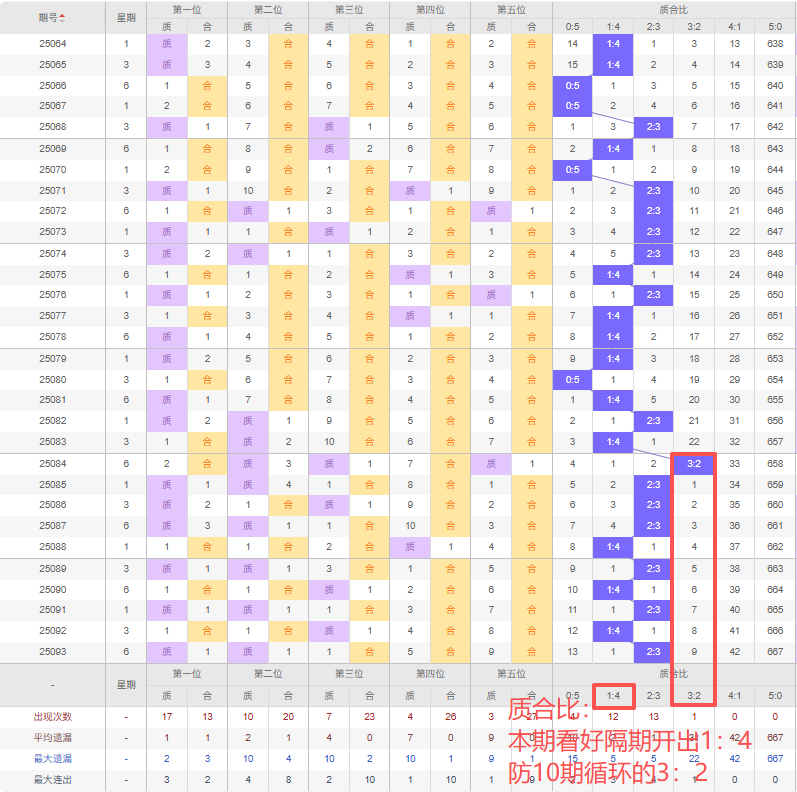This screenshot has height=792, width=797.
Task: Click the 2:3 highlighted cell in row 25068
Action: point(653,127)
